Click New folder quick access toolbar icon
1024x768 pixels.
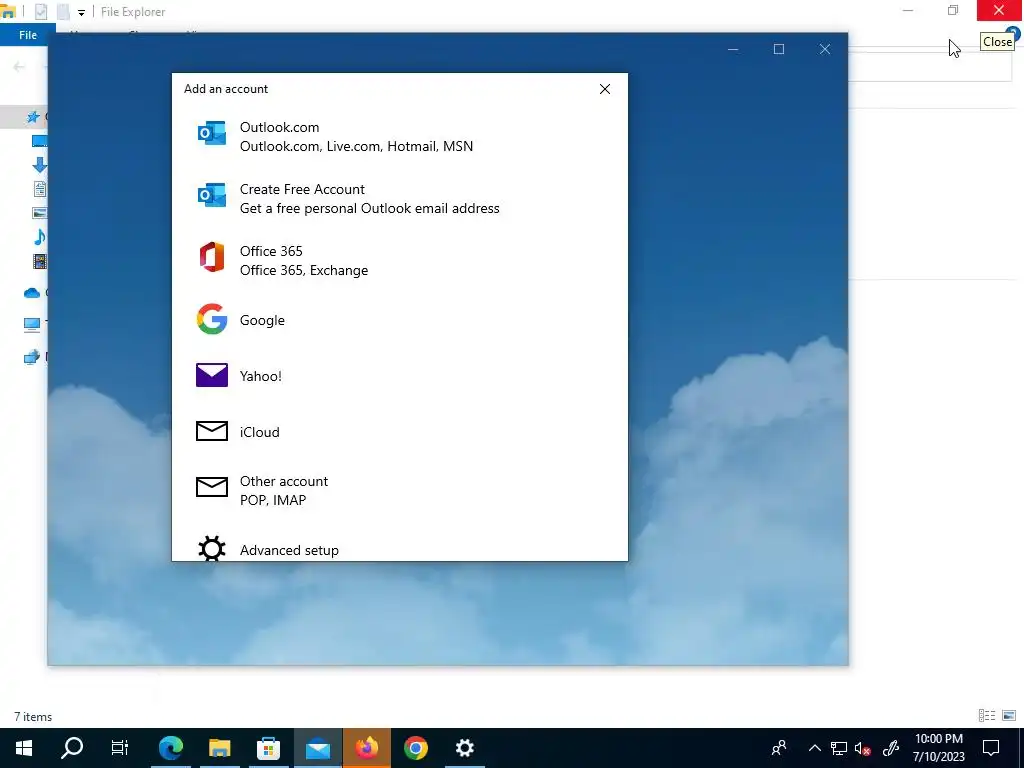click(63, 12)
